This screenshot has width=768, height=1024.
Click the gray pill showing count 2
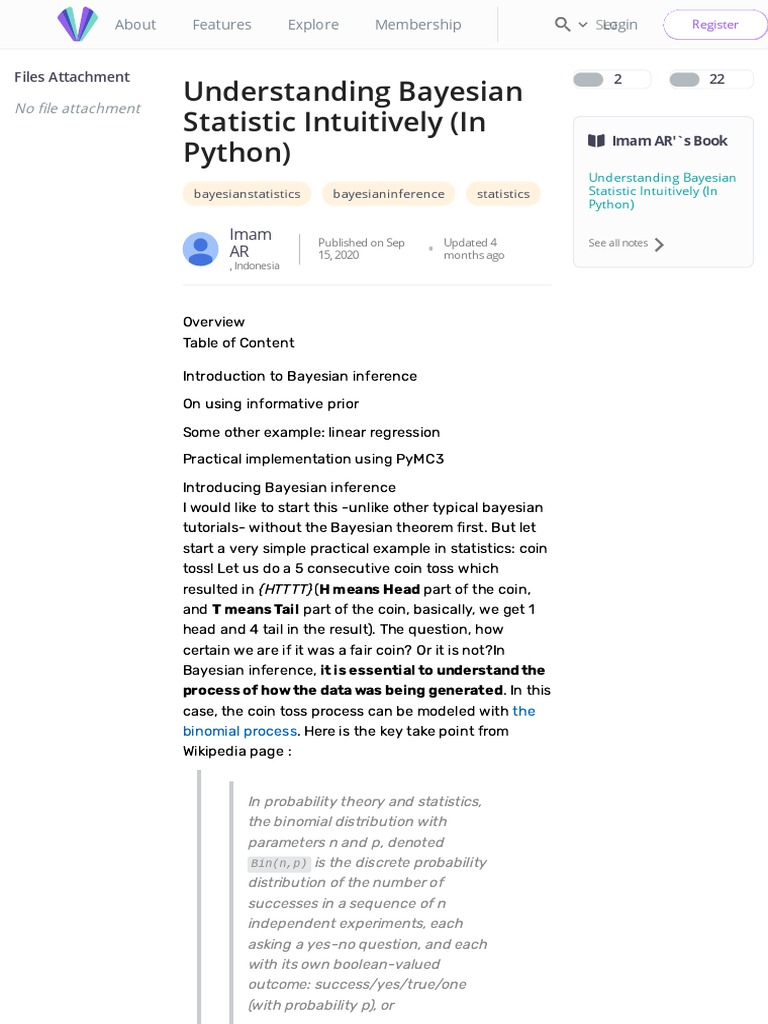[588, 80]
